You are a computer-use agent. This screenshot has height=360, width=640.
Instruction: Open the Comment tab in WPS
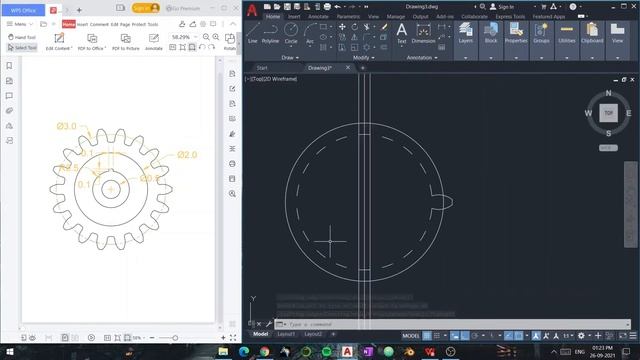(x=99, y=24)
